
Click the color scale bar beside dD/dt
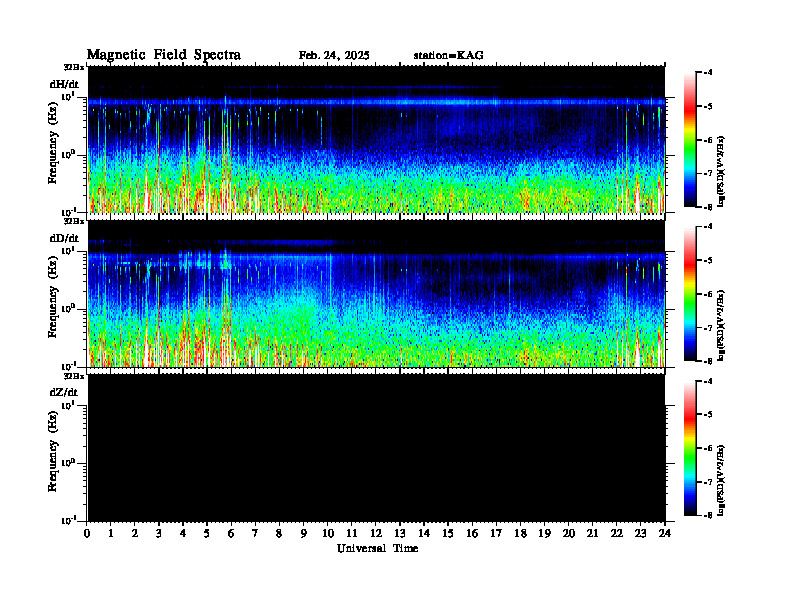tap(689, 294)
